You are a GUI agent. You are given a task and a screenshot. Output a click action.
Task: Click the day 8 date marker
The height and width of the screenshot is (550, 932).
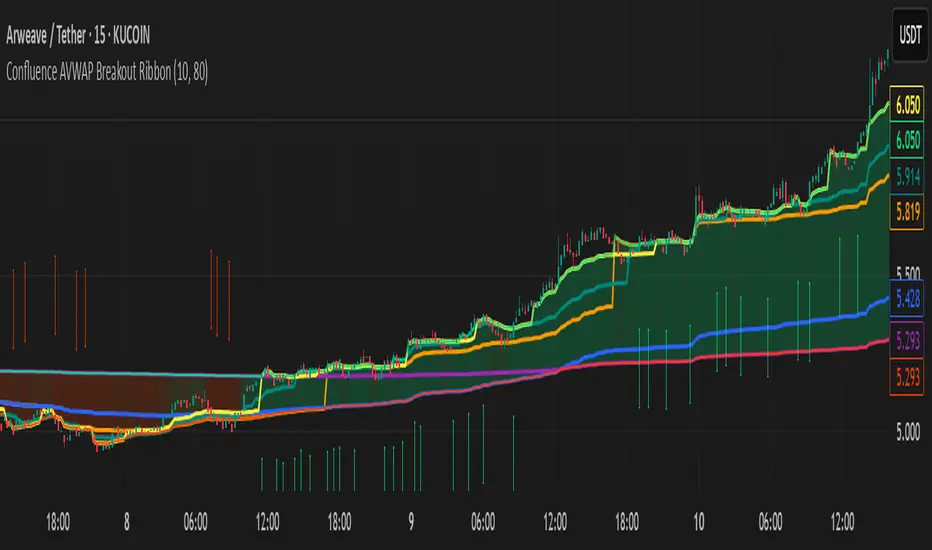(127, 522)
